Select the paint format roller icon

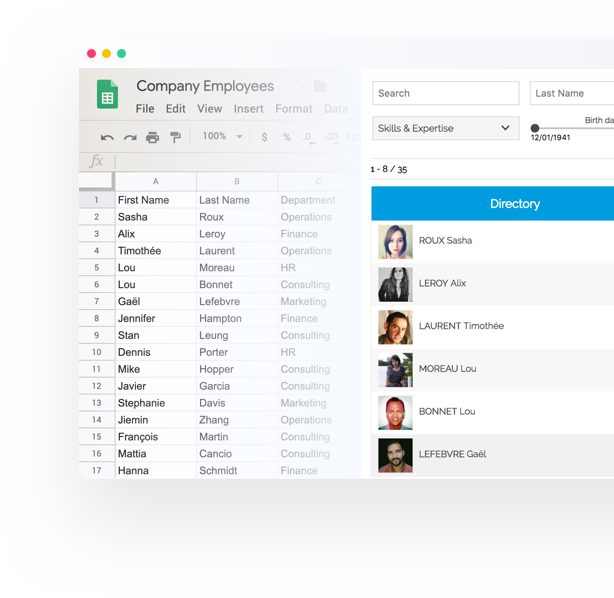pyautogui.click(x=175, y=137)
